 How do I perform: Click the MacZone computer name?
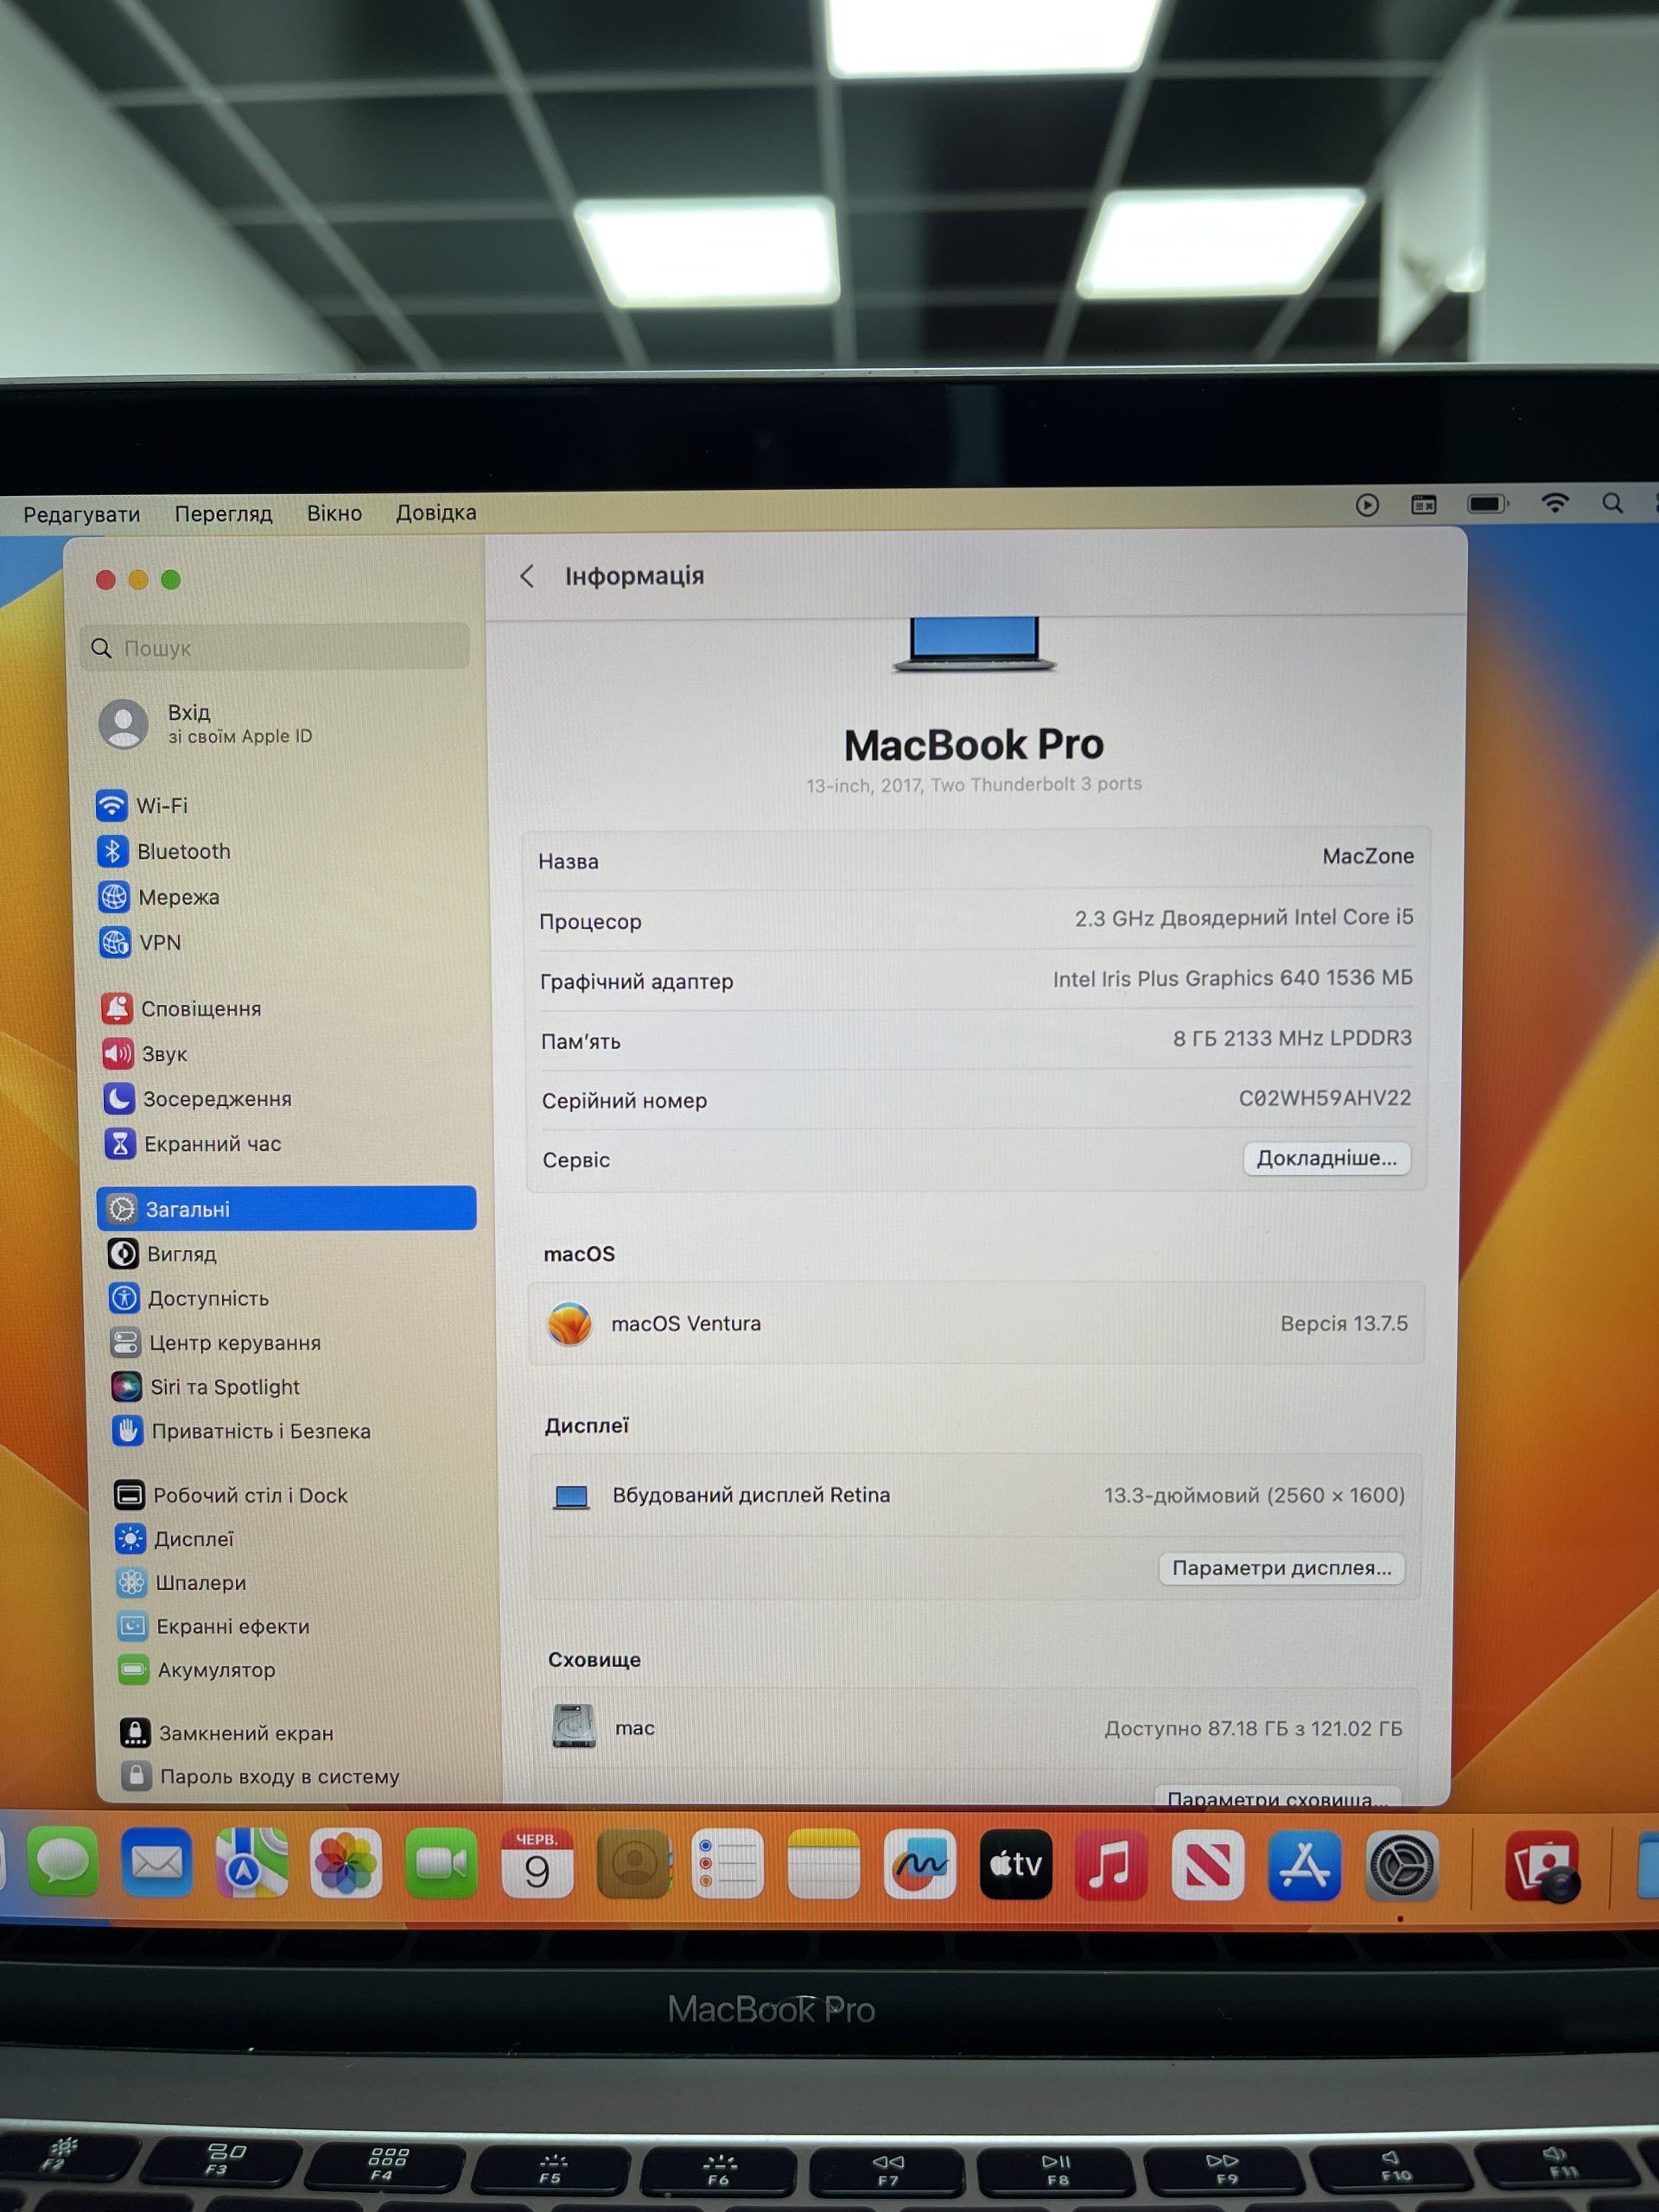(1367, 856)
